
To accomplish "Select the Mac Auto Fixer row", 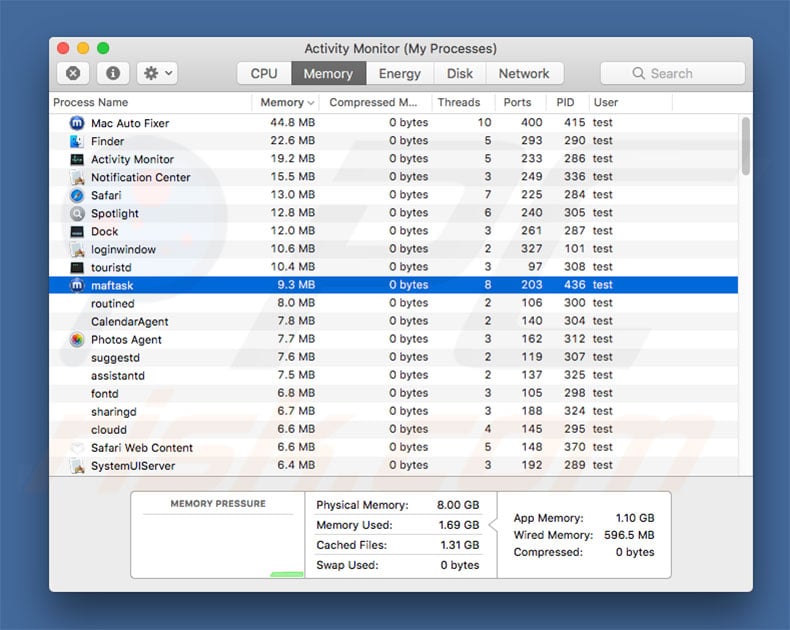I will 393,123.
